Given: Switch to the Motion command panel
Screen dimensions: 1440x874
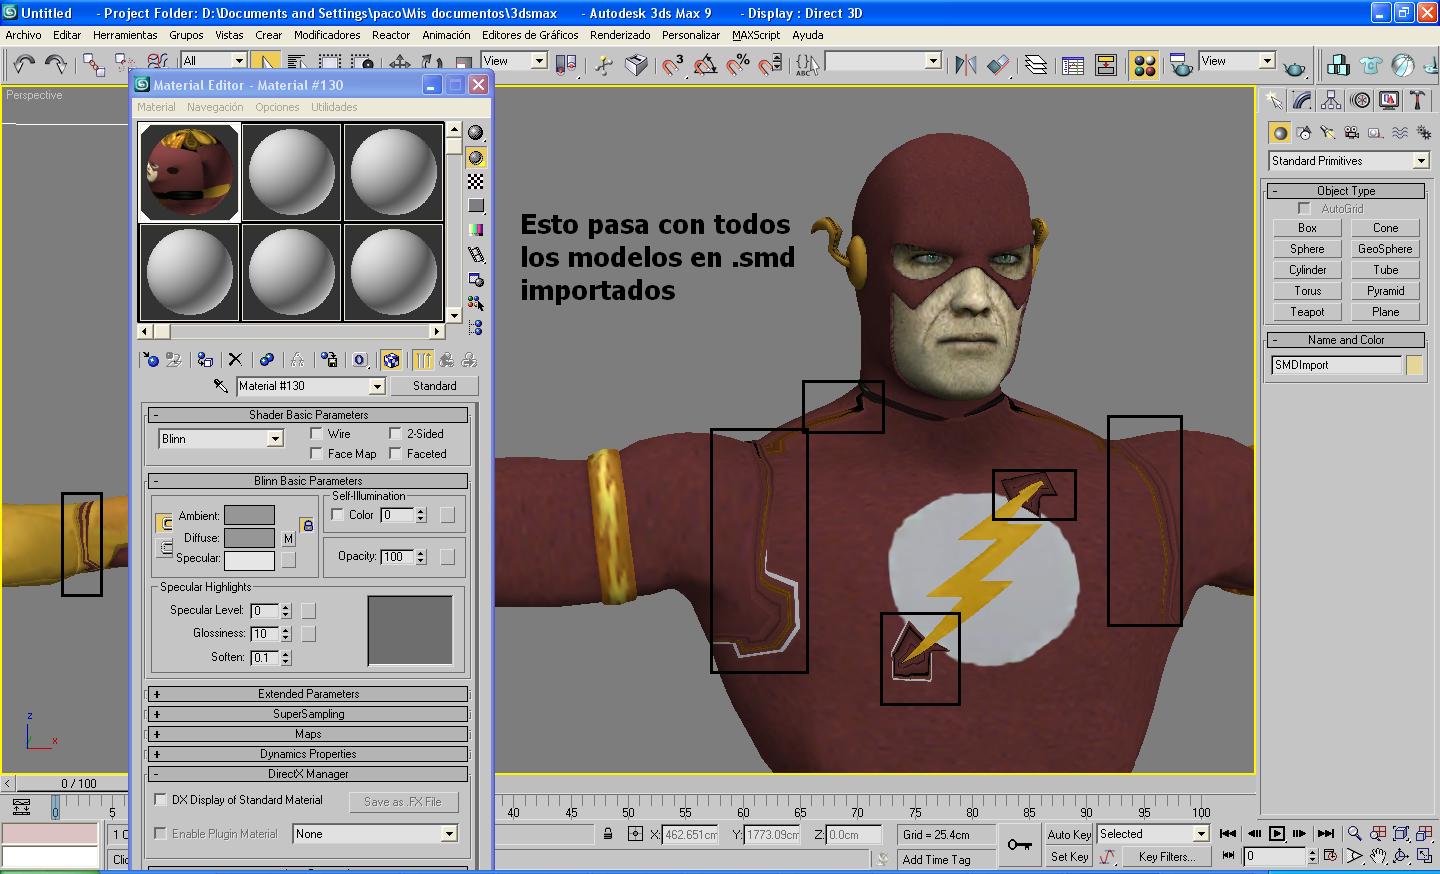Looking at the screenshot, I should pos(1360,100).
